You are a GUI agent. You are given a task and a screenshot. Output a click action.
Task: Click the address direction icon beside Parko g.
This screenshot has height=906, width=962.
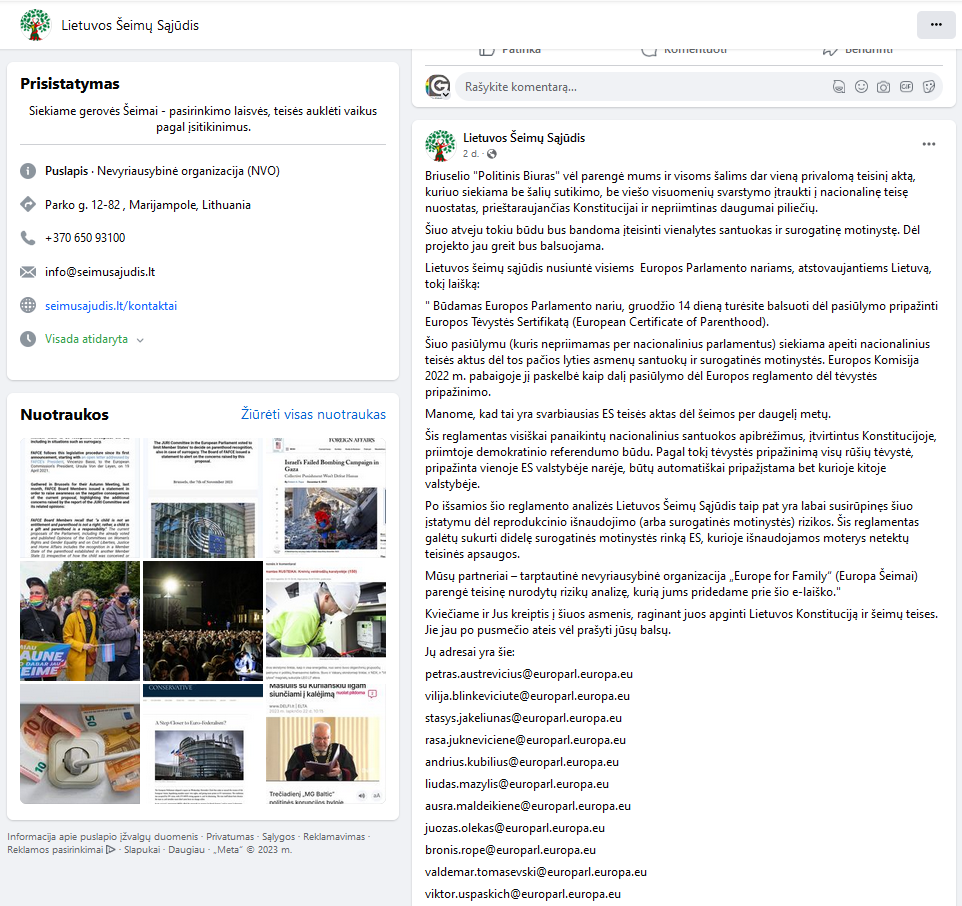click(x=28, y=204)
